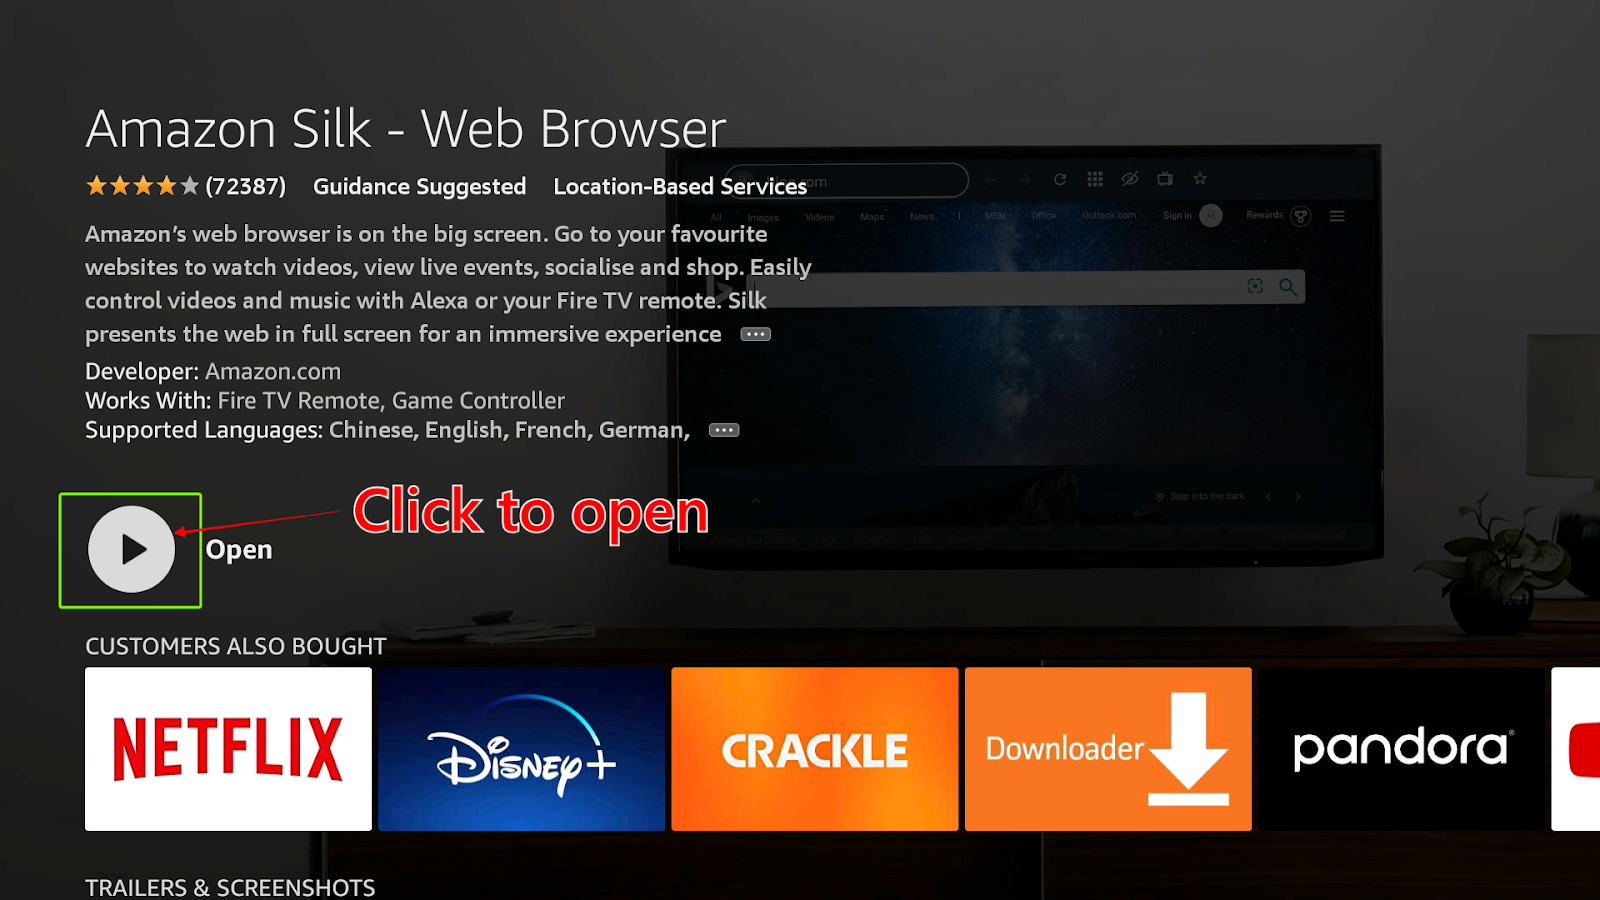Screen dimensions: 1600x900
Task: Select the Images tab in preview
Action: pos(763,217)
